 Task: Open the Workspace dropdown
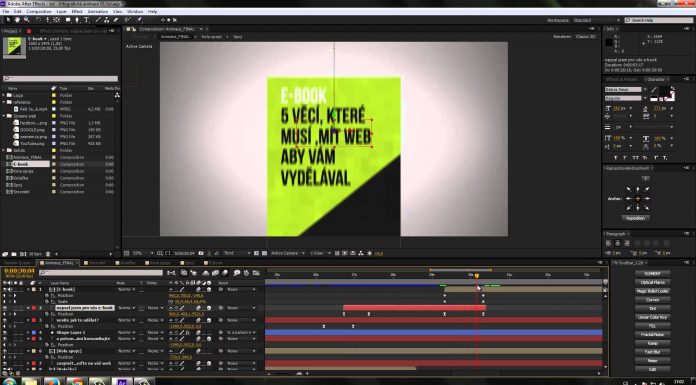(x=597, y=20)
